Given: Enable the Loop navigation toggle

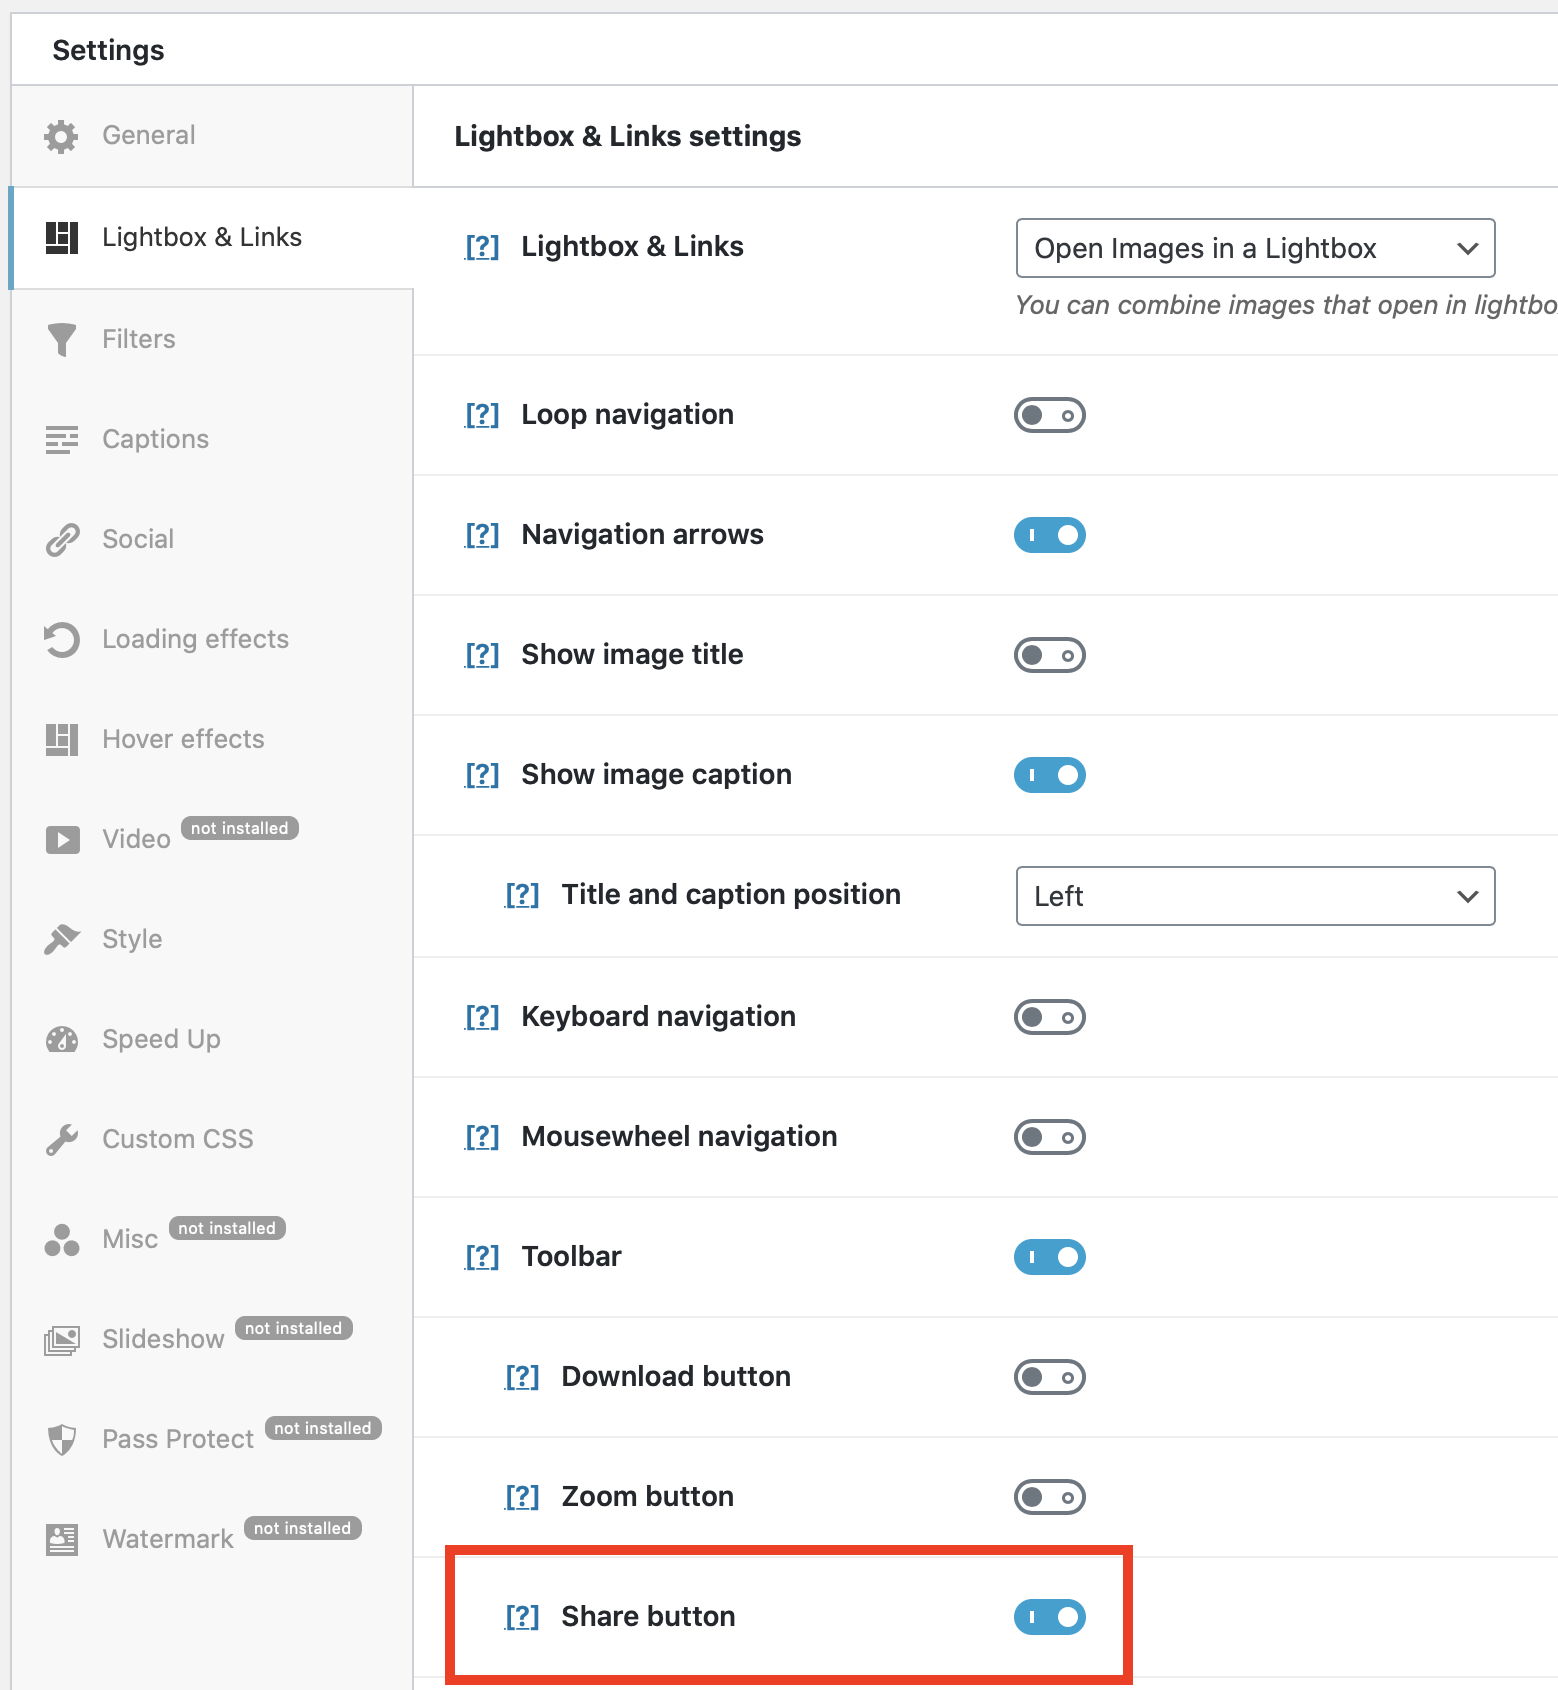Looking at the screenshot, I should (x=1050, y=415).
